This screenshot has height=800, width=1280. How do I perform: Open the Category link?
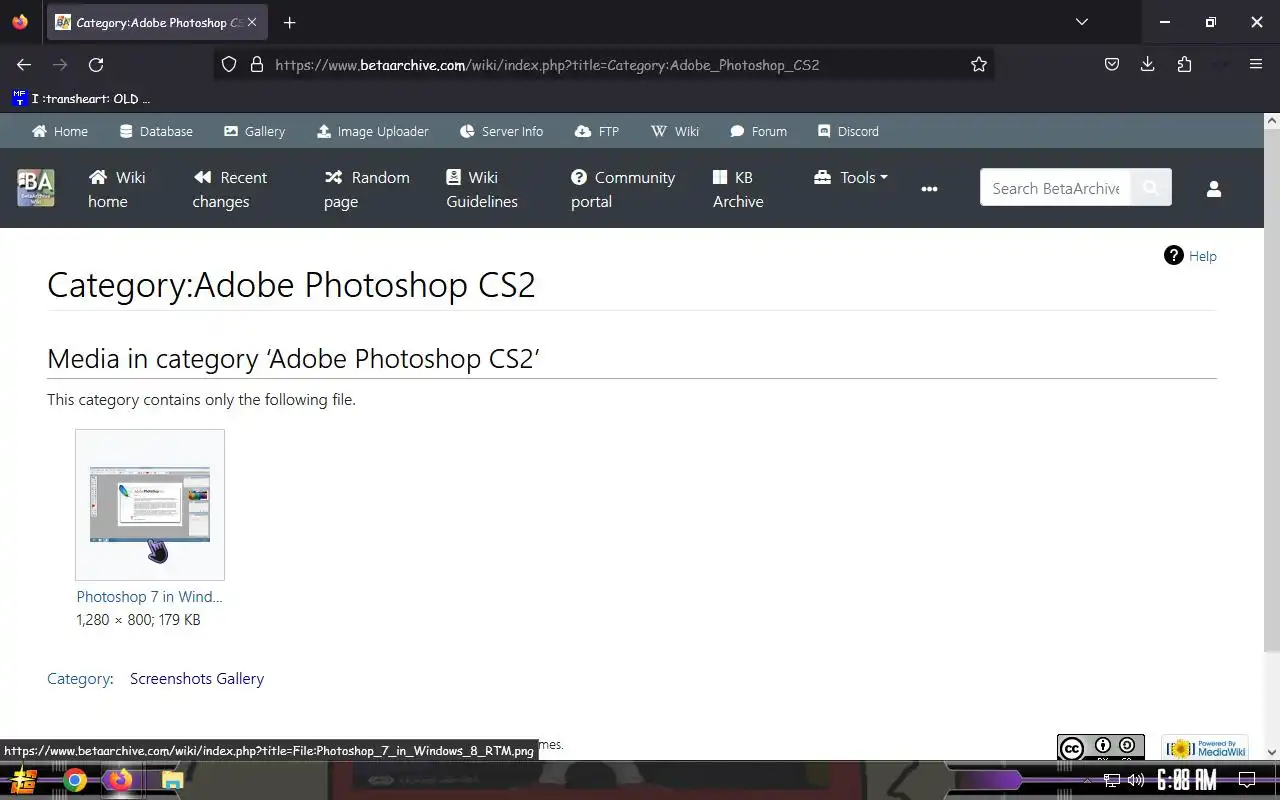(79, 678)
